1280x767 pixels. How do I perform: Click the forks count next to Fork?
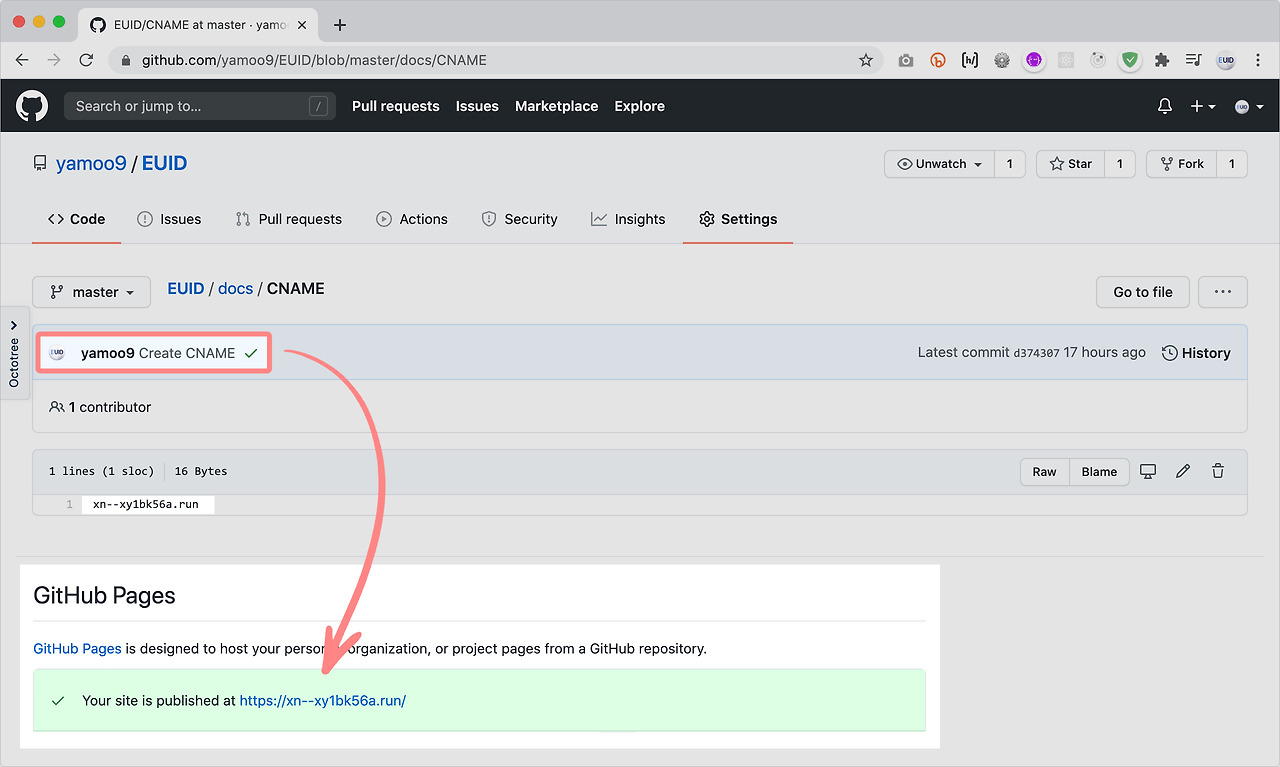[x=1232, y=164]
